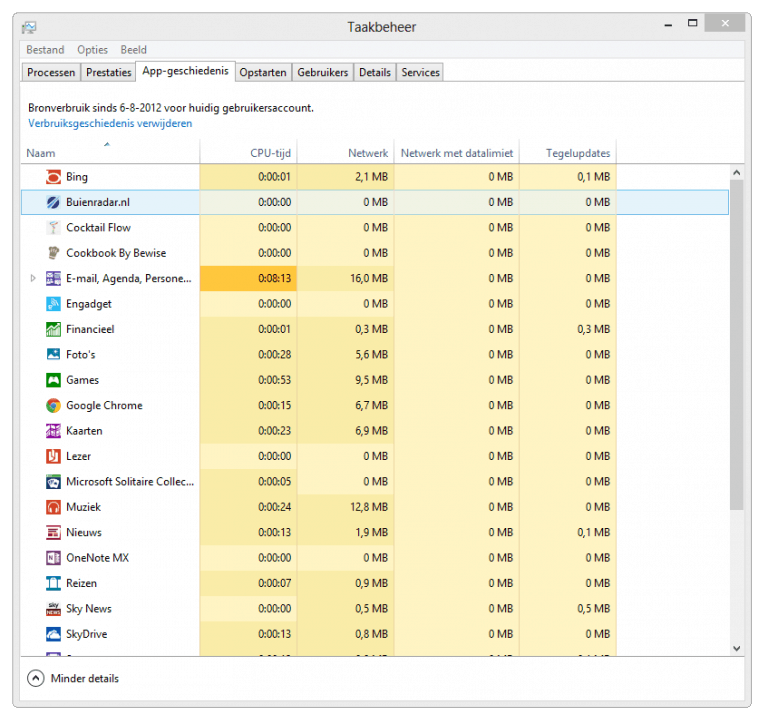Click the Engadget app icon
Screen dimensions: 768x724
53,304
